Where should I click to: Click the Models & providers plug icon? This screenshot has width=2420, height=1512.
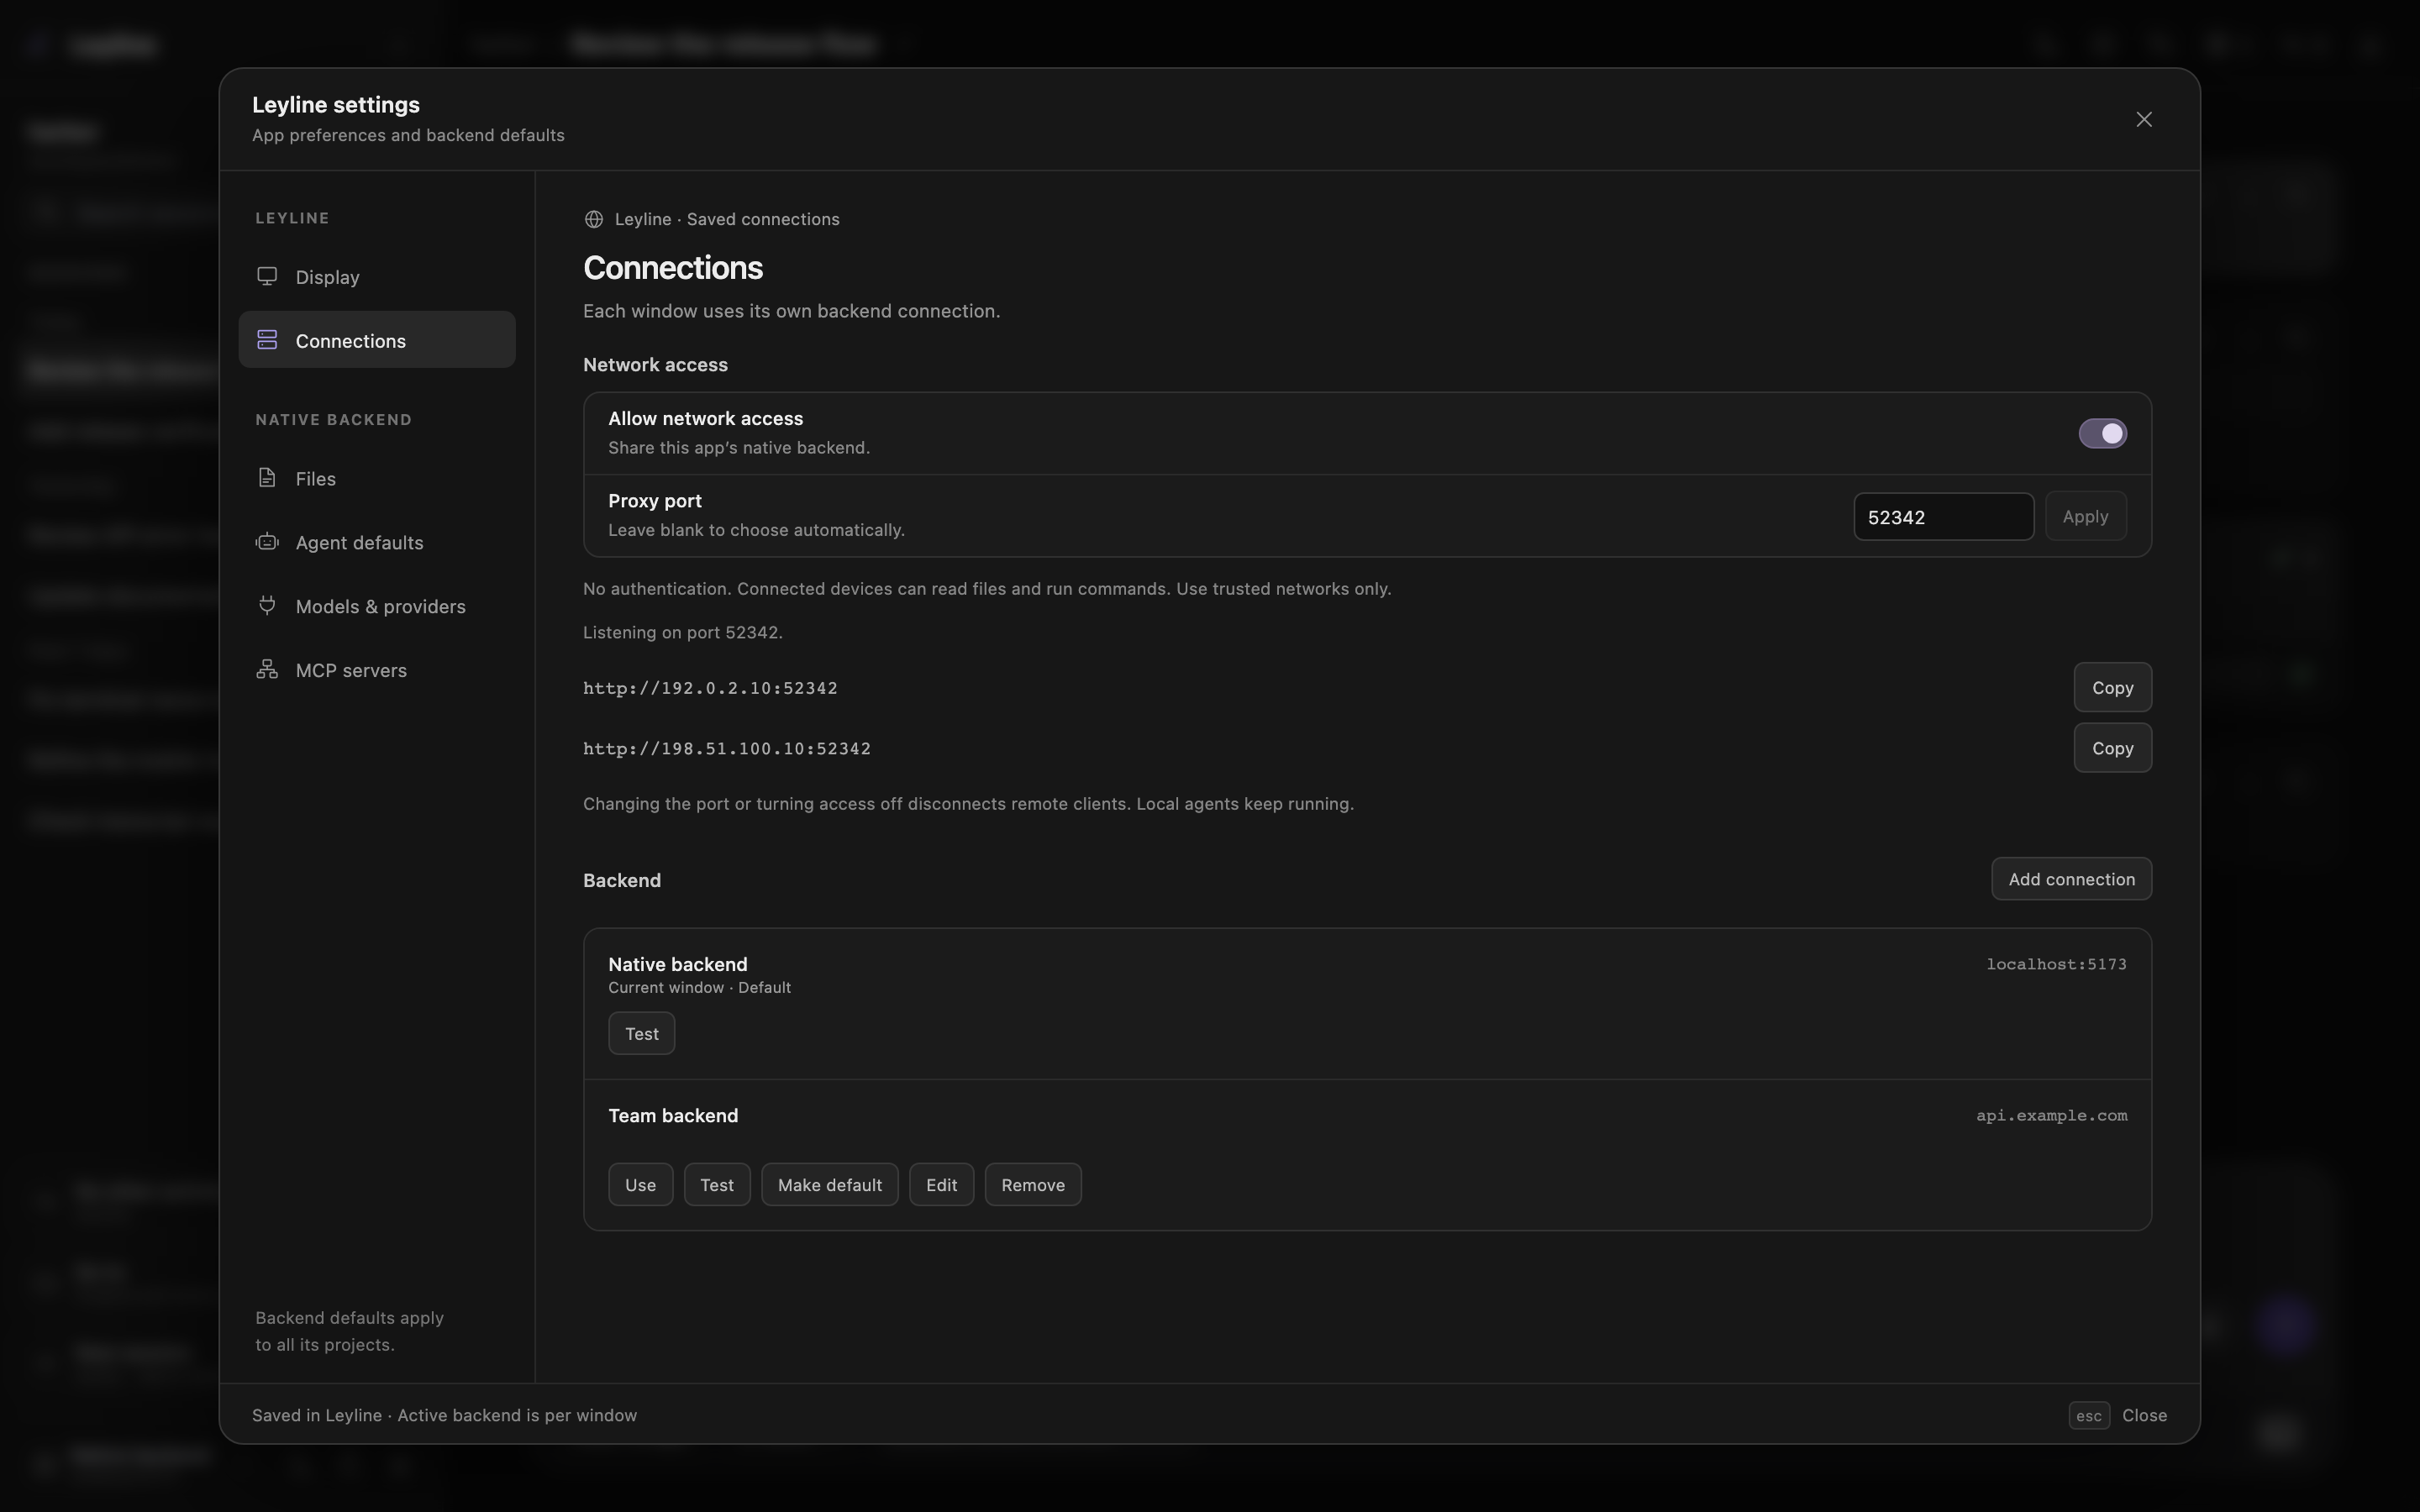(267, 605)
